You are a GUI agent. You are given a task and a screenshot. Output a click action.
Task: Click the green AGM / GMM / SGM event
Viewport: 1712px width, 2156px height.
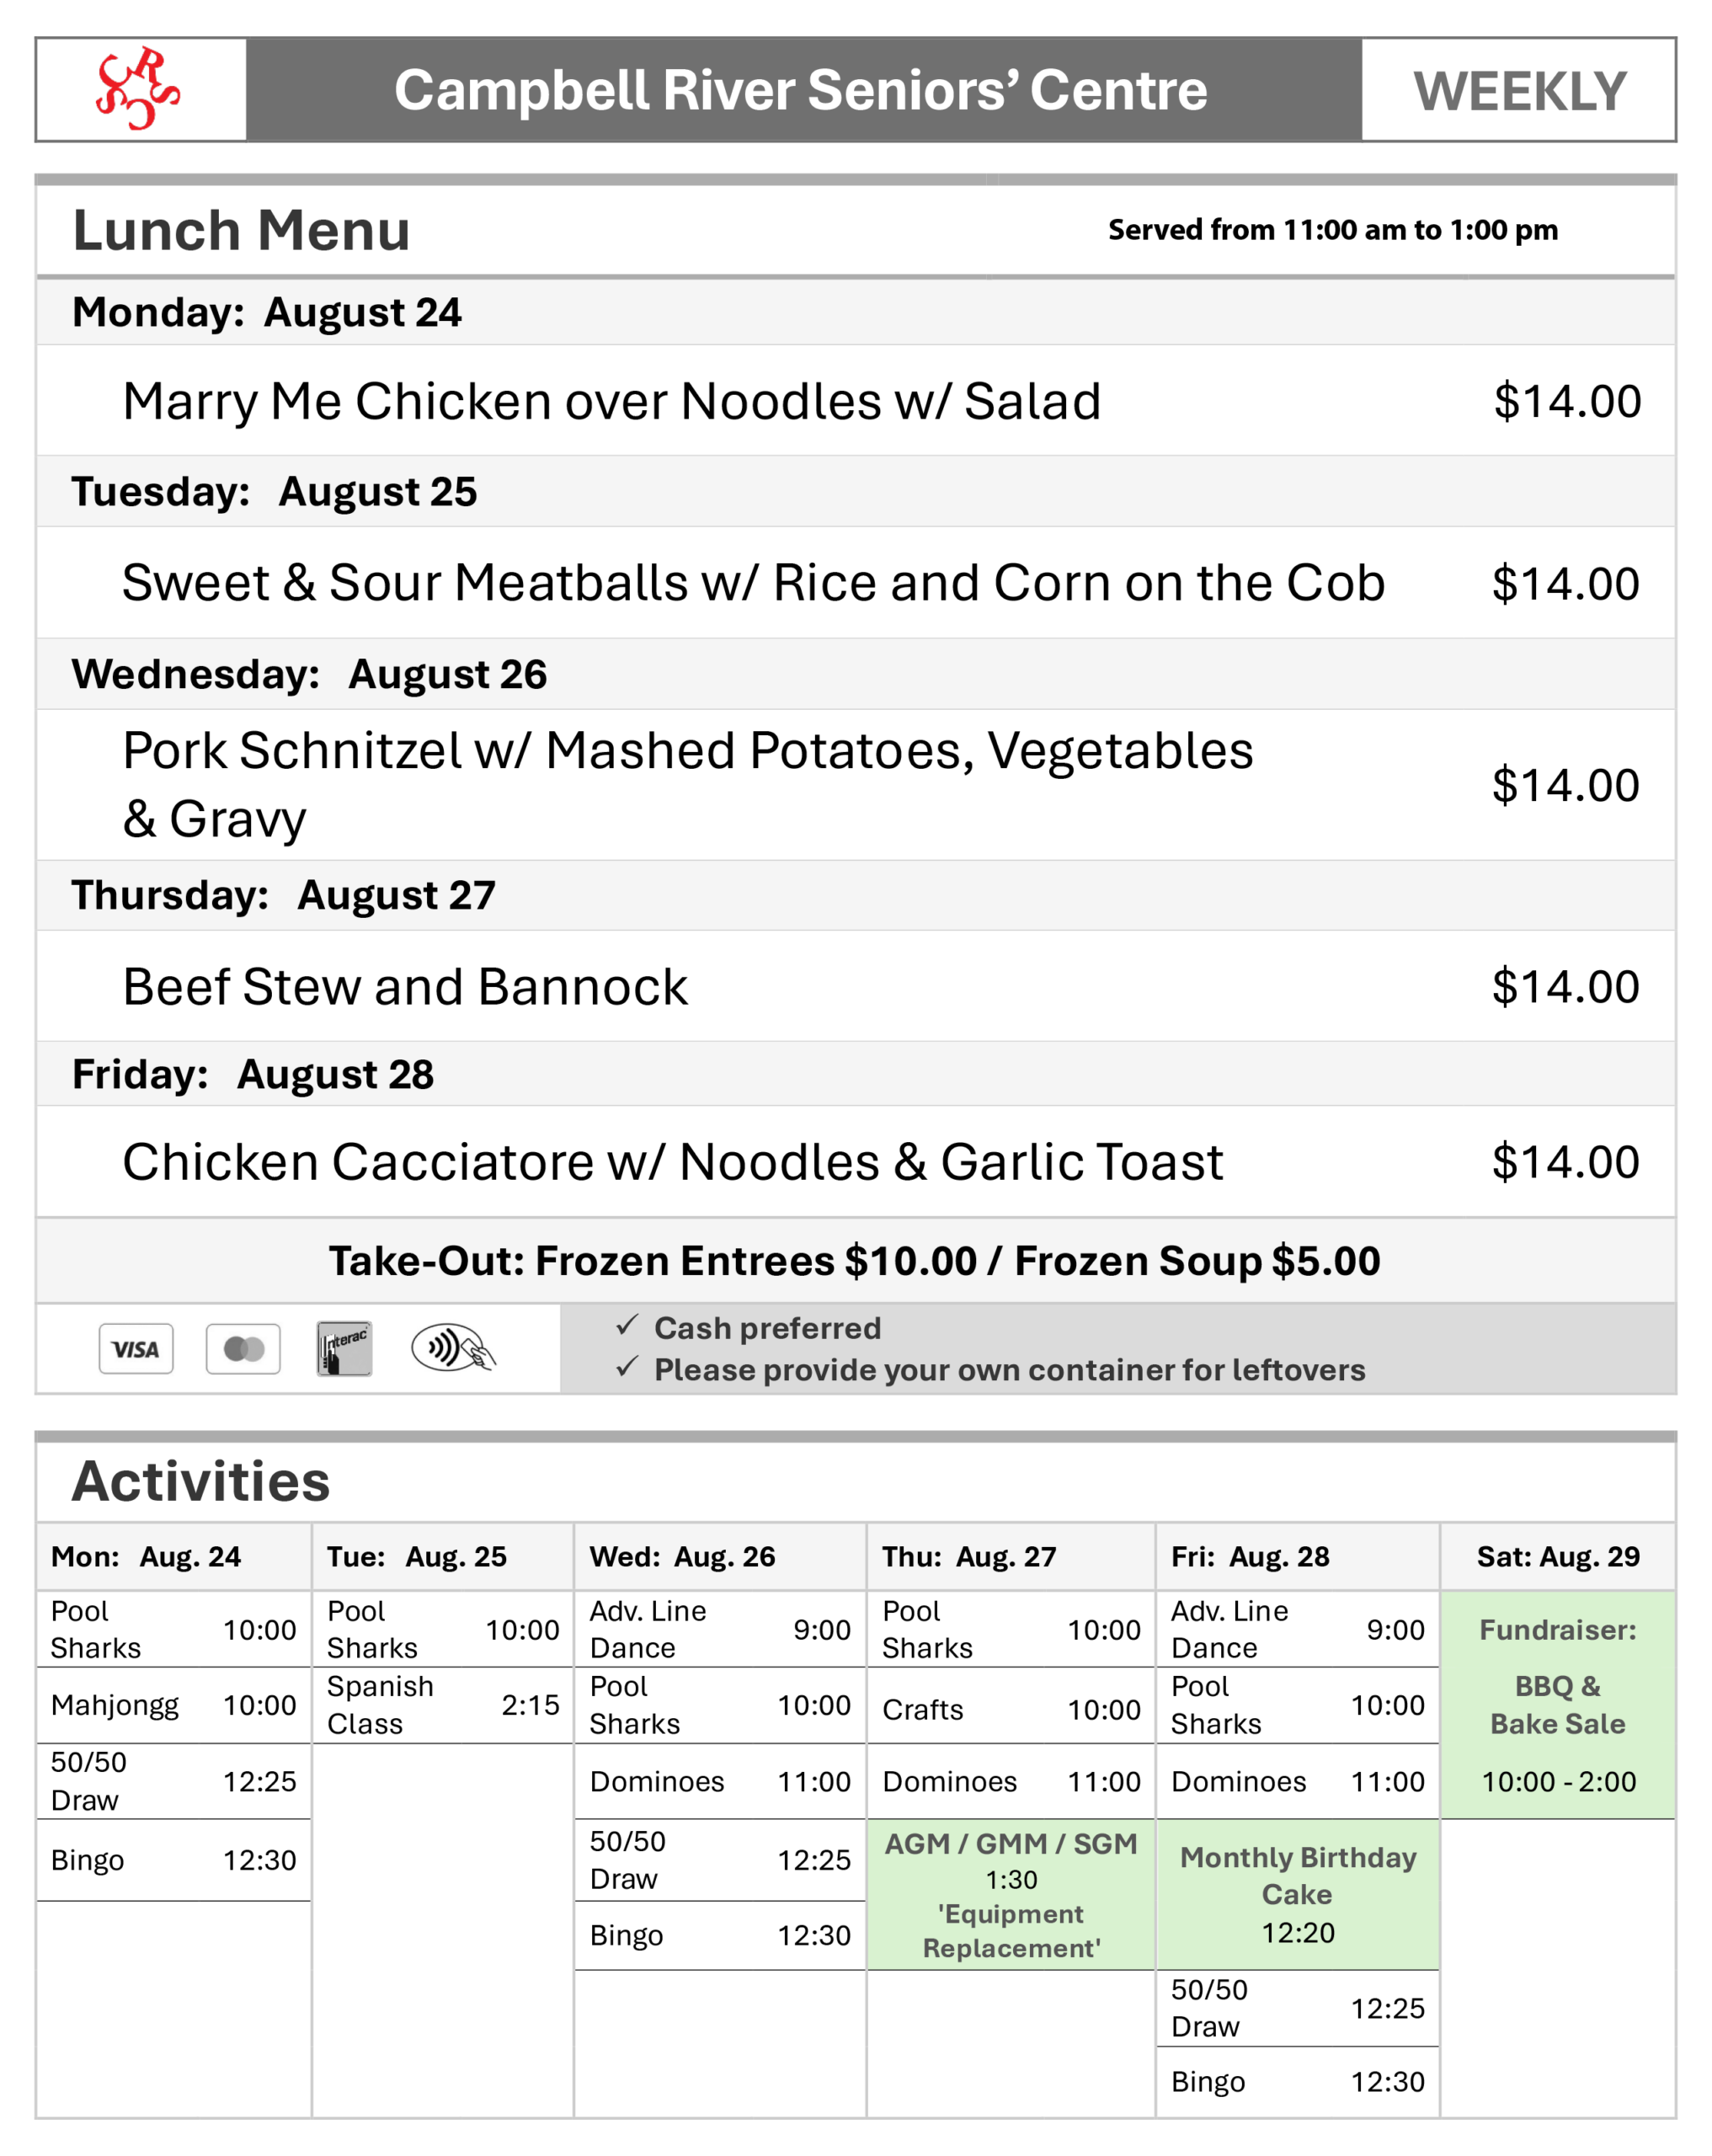click(1011, 1895)
